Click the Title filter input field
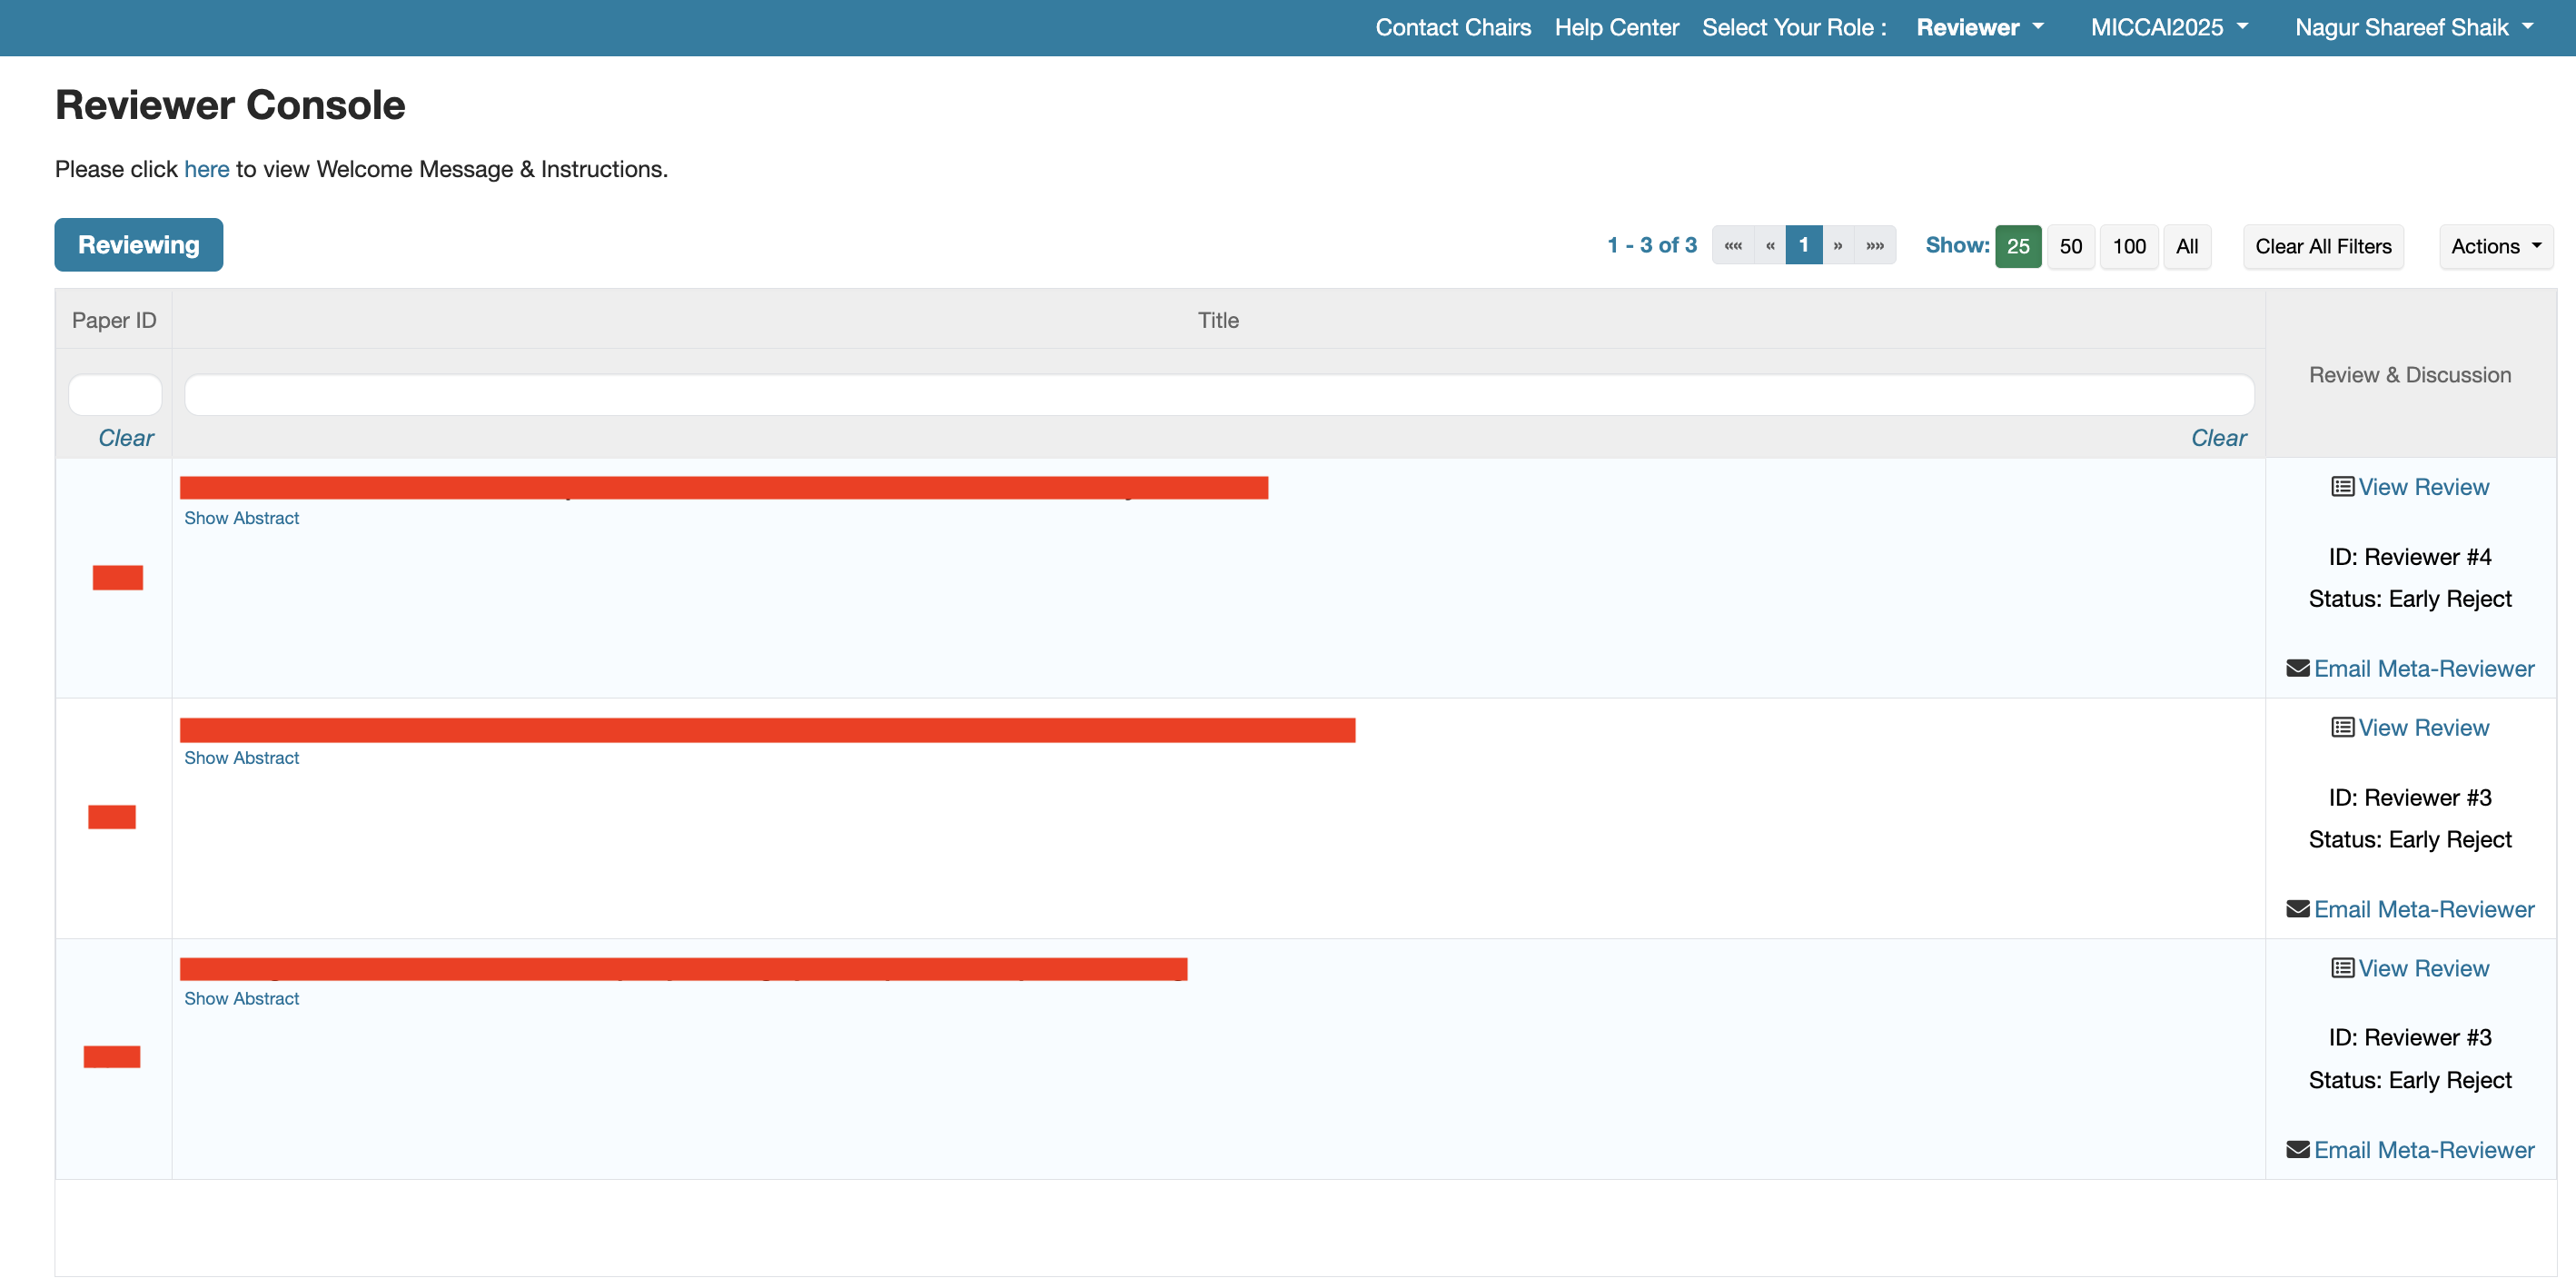2576x1288 pixels. click(x=1218, y=395)
